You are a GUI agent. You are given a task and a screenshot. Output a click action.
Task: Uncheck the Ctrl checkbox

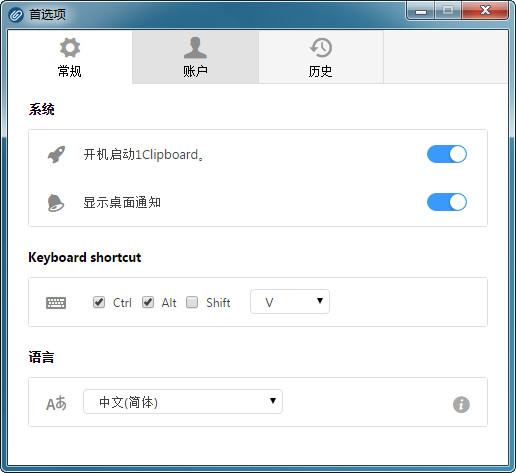pos(99,302)
